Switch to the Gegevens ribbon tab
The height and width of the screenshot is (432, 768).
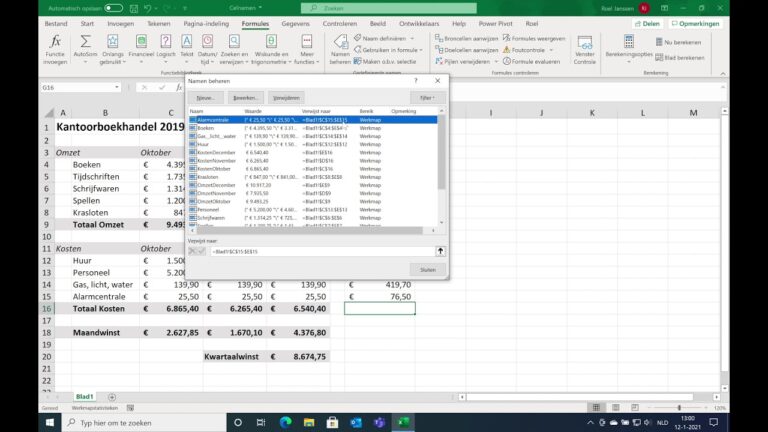point(295,24)
